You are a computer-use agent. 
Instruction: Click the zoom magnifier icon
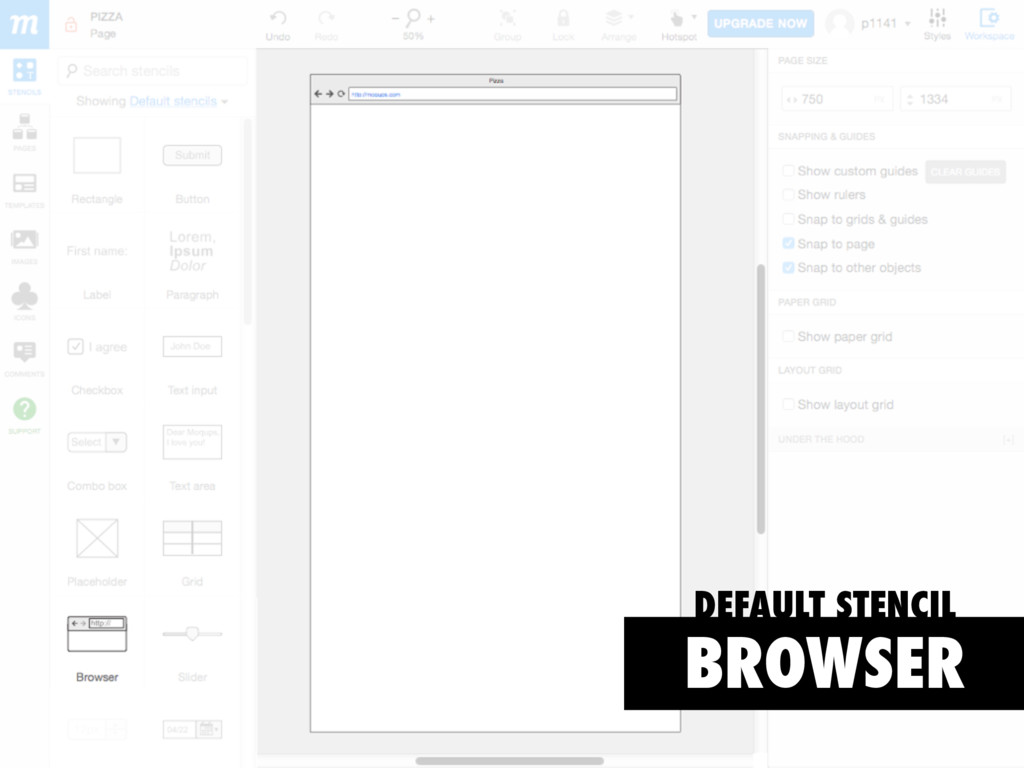[x=413, y=18]
